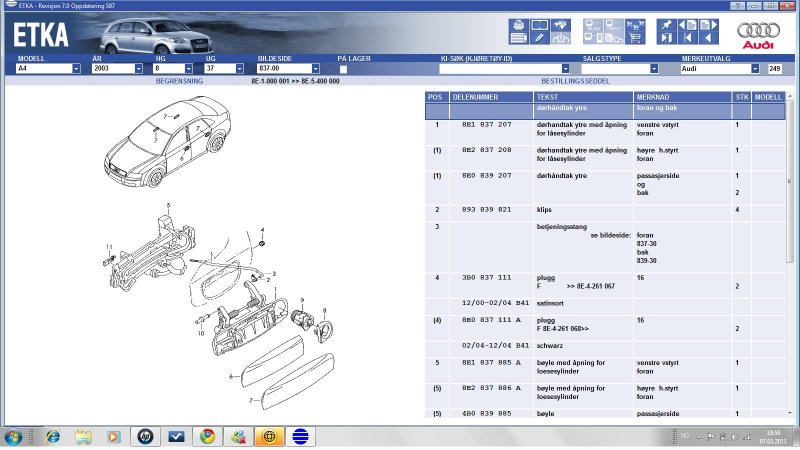Click the pushpin icon in the toolbar
The width and height of the screenshot is (800, 450).
tap(666, 23)
